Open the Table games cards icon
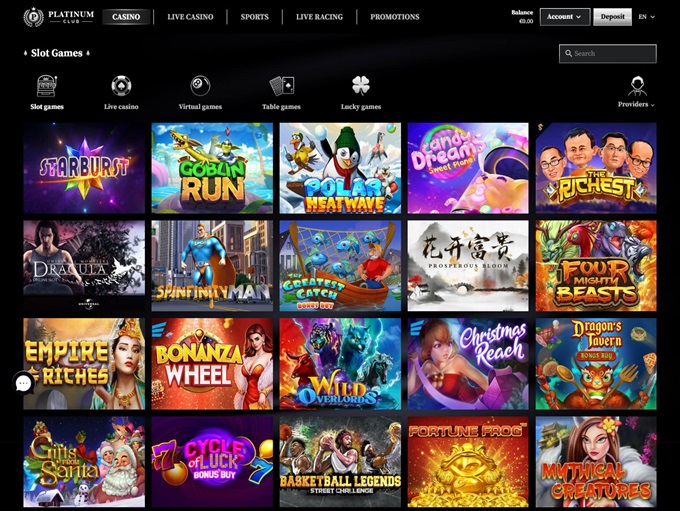Image resolution: width=680 pixels, height=511 pixels. [x=281, y=85]
